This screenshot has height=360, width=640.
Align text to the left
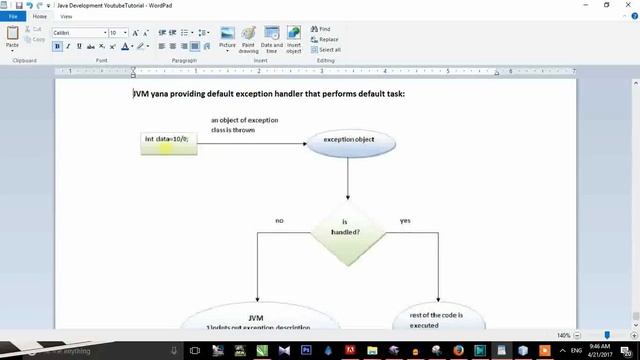[x=162, y=47]
